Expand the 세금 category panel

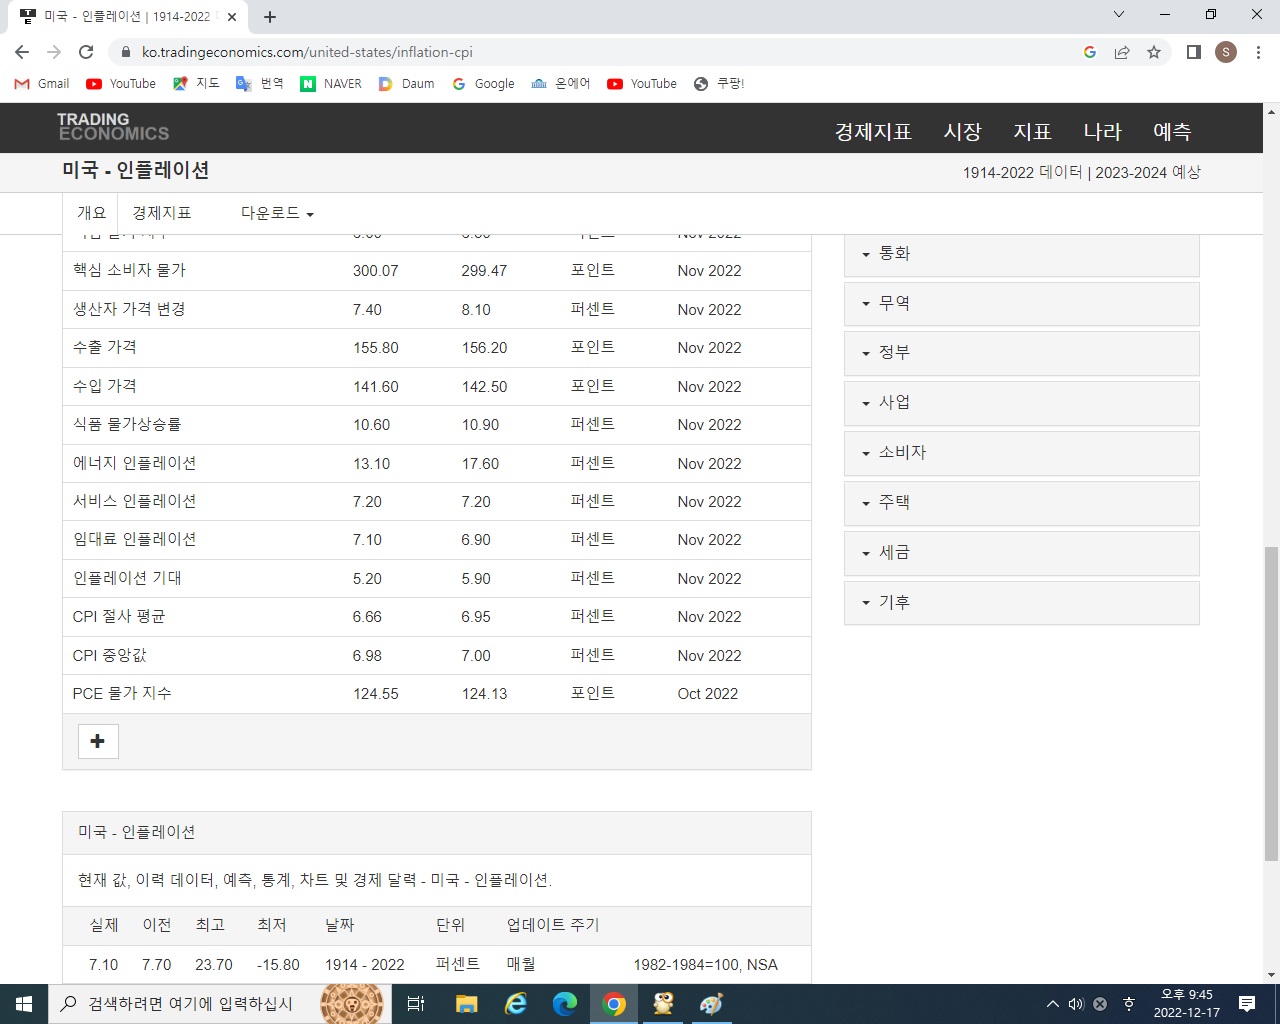1021,553
